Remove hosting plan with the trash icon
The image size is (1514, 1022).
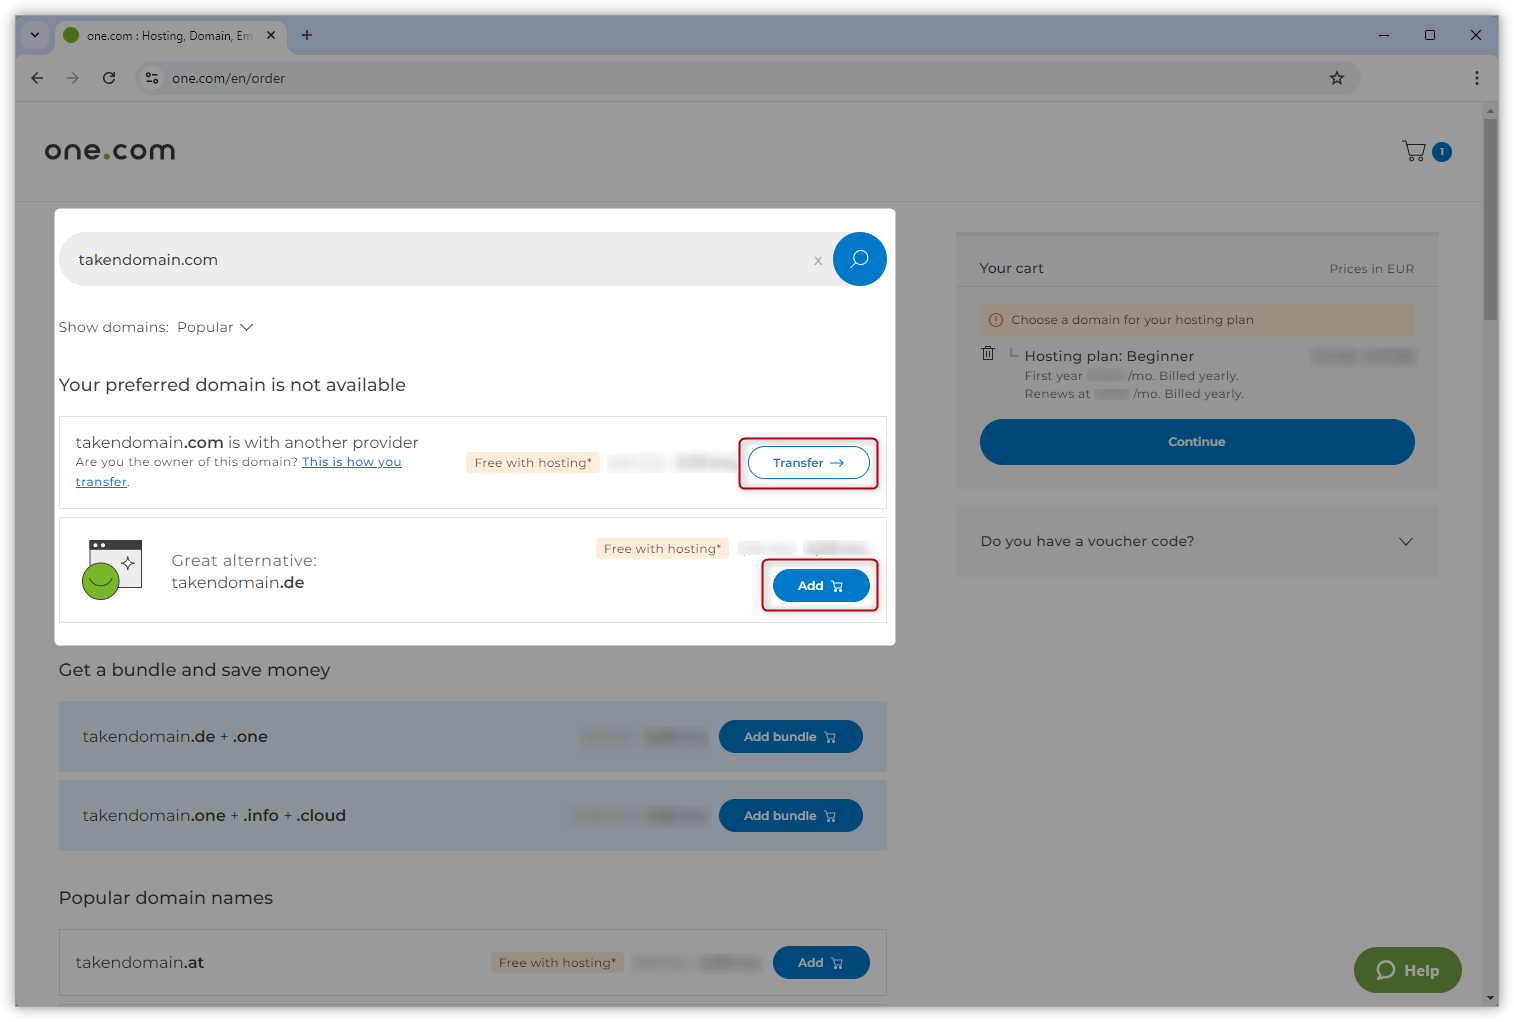(988, 353)
